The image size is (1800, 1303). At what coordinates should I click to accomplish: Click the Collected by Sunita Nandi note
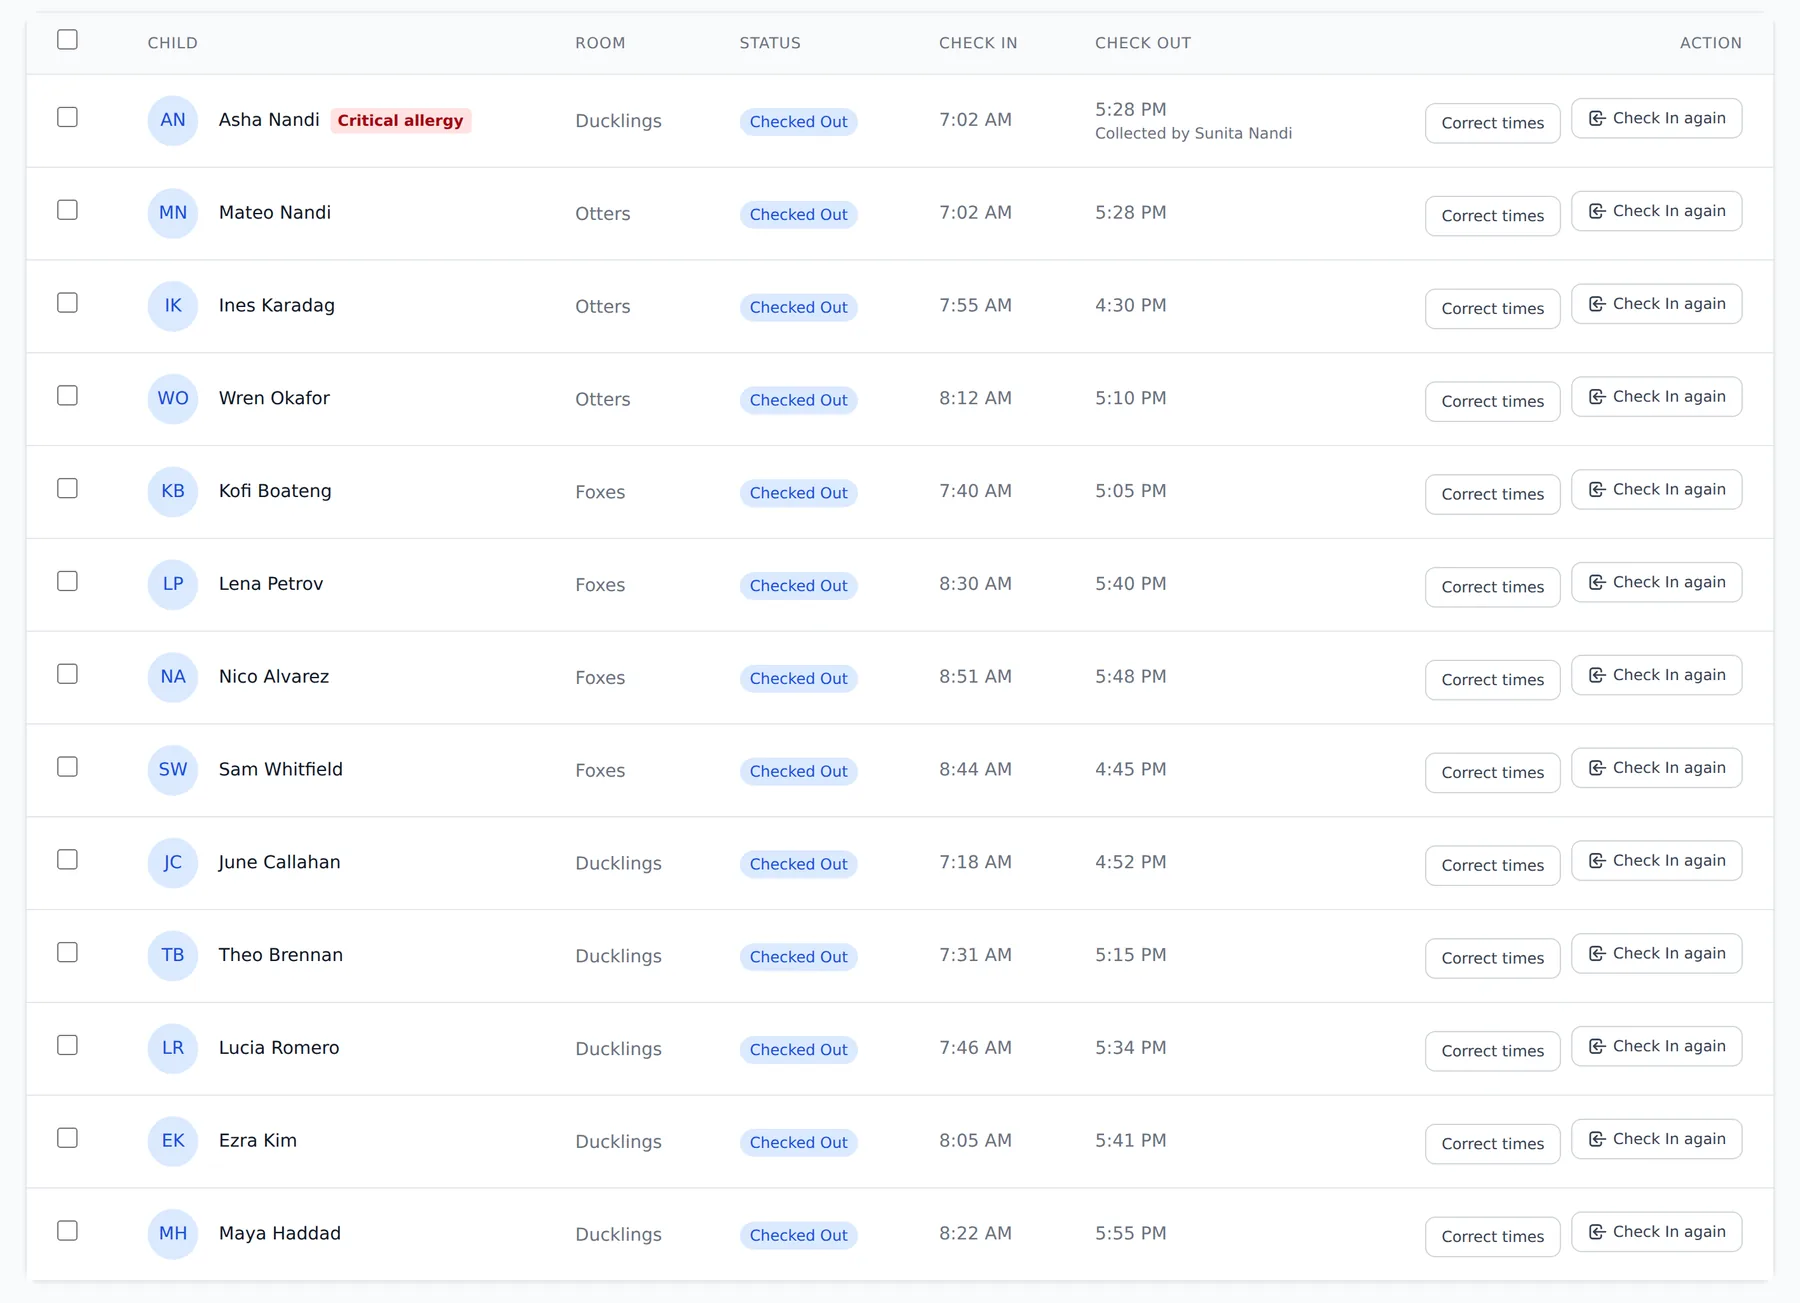(1193, 134)
